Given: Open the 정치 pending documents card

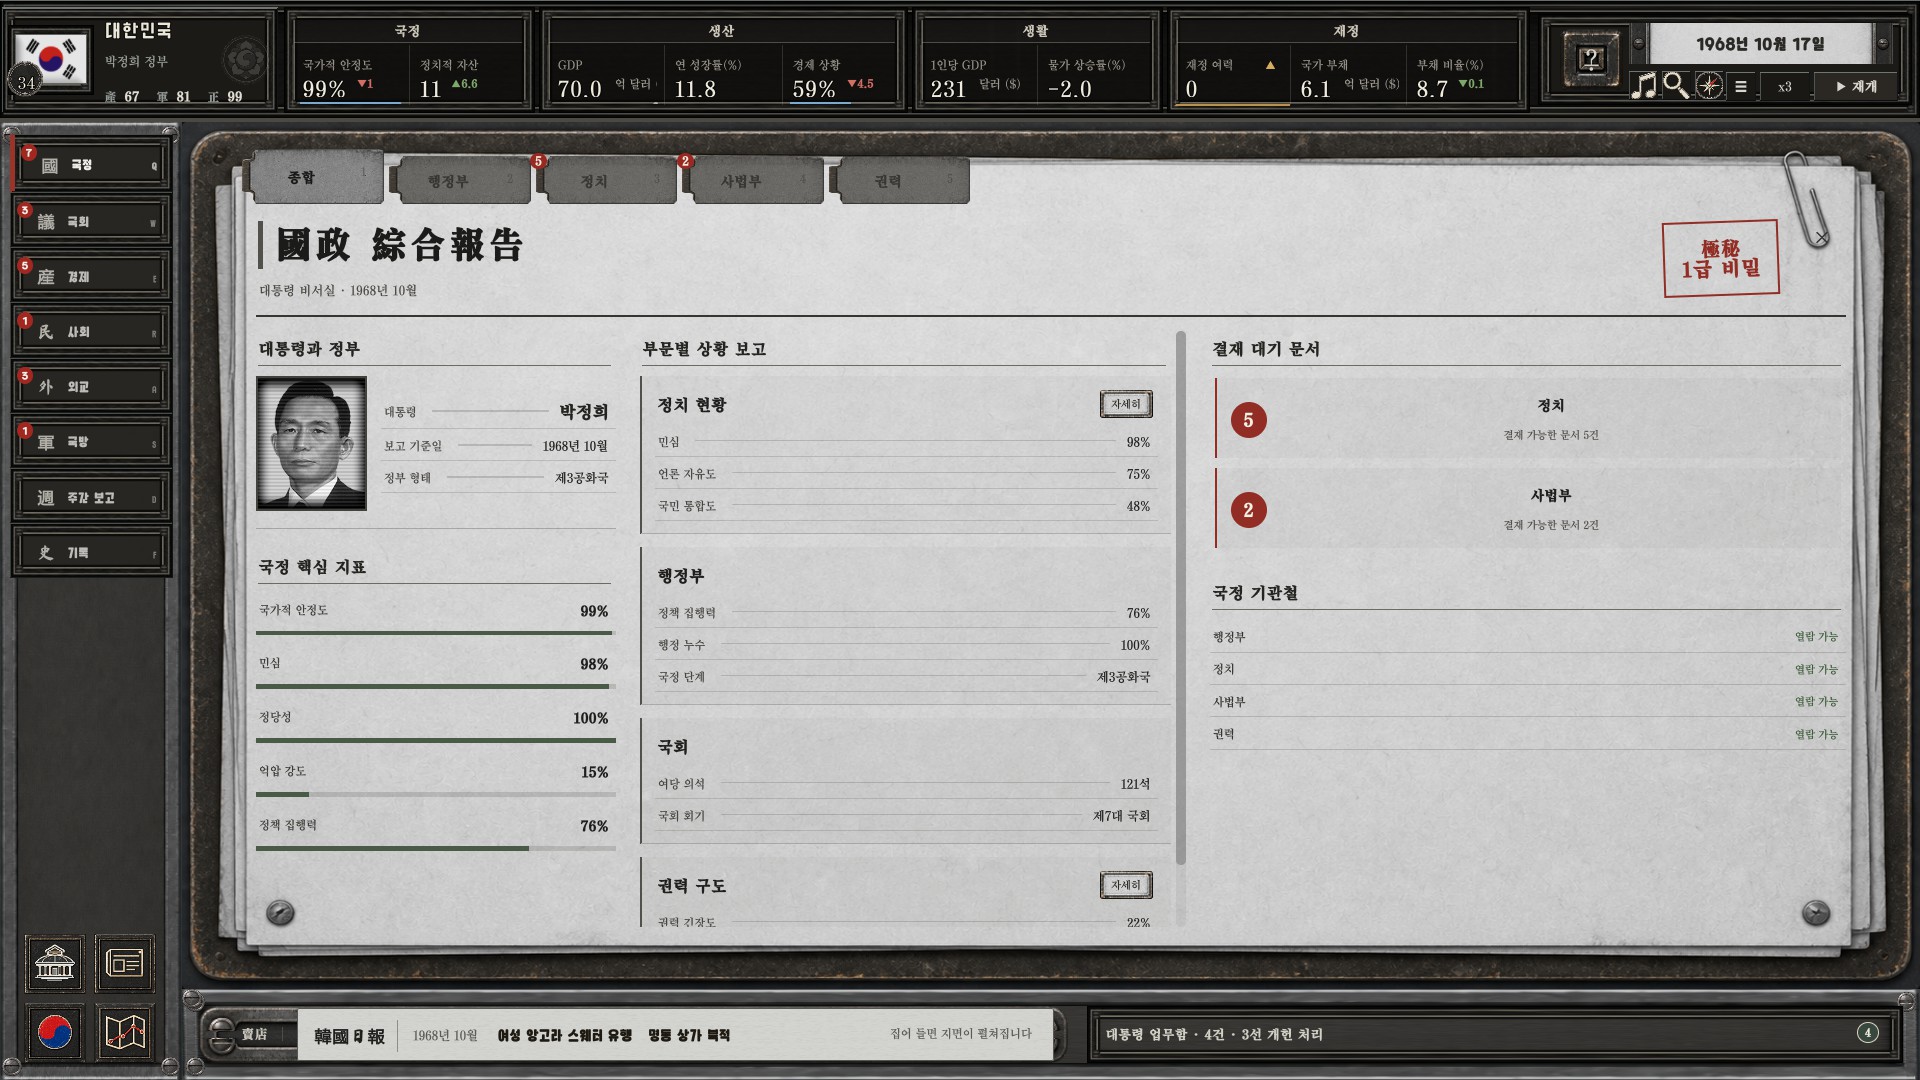Looking at the screenshot, I should pyautogui.click(x=1528, y=419).
